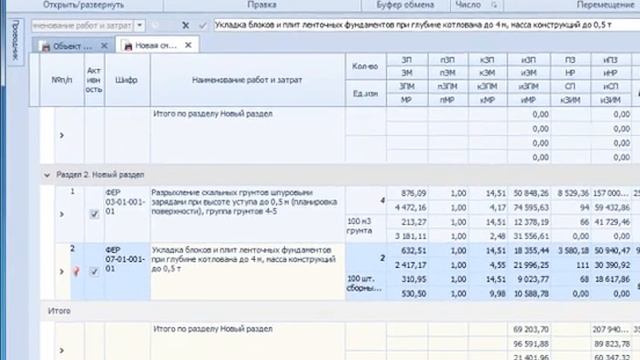
Task: Cancel the formula bar edit with X
Action: pos(185,25)
